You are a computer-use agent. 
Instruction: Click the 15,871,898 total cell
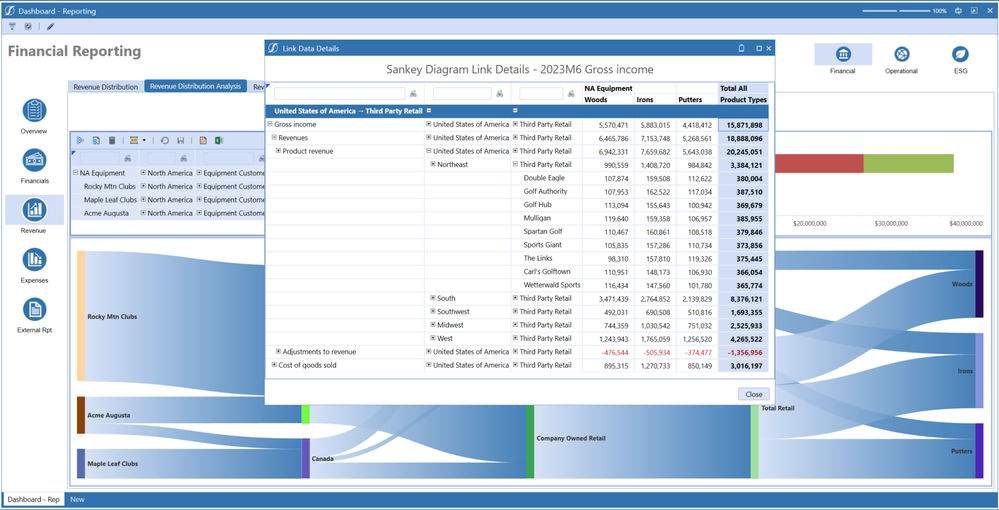pos(744,125)
